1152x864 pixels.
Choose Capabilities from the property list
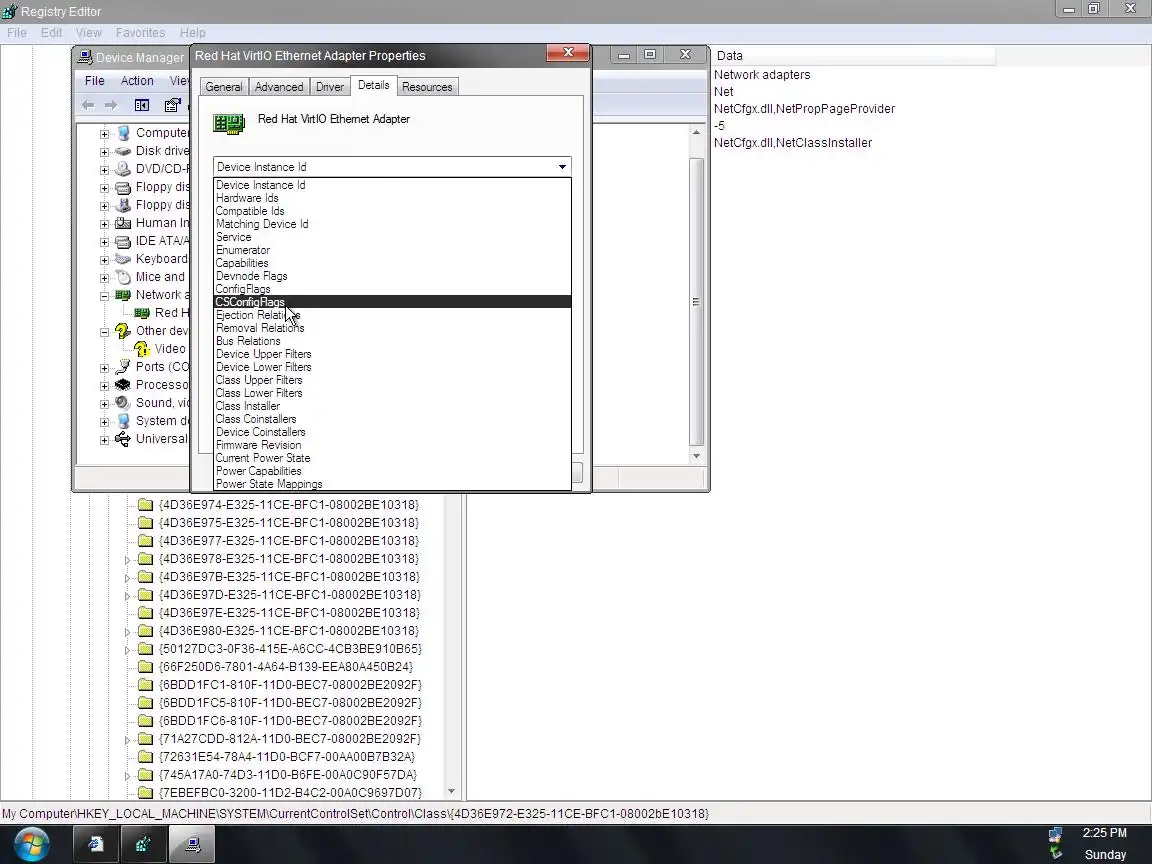coord(392,263)
